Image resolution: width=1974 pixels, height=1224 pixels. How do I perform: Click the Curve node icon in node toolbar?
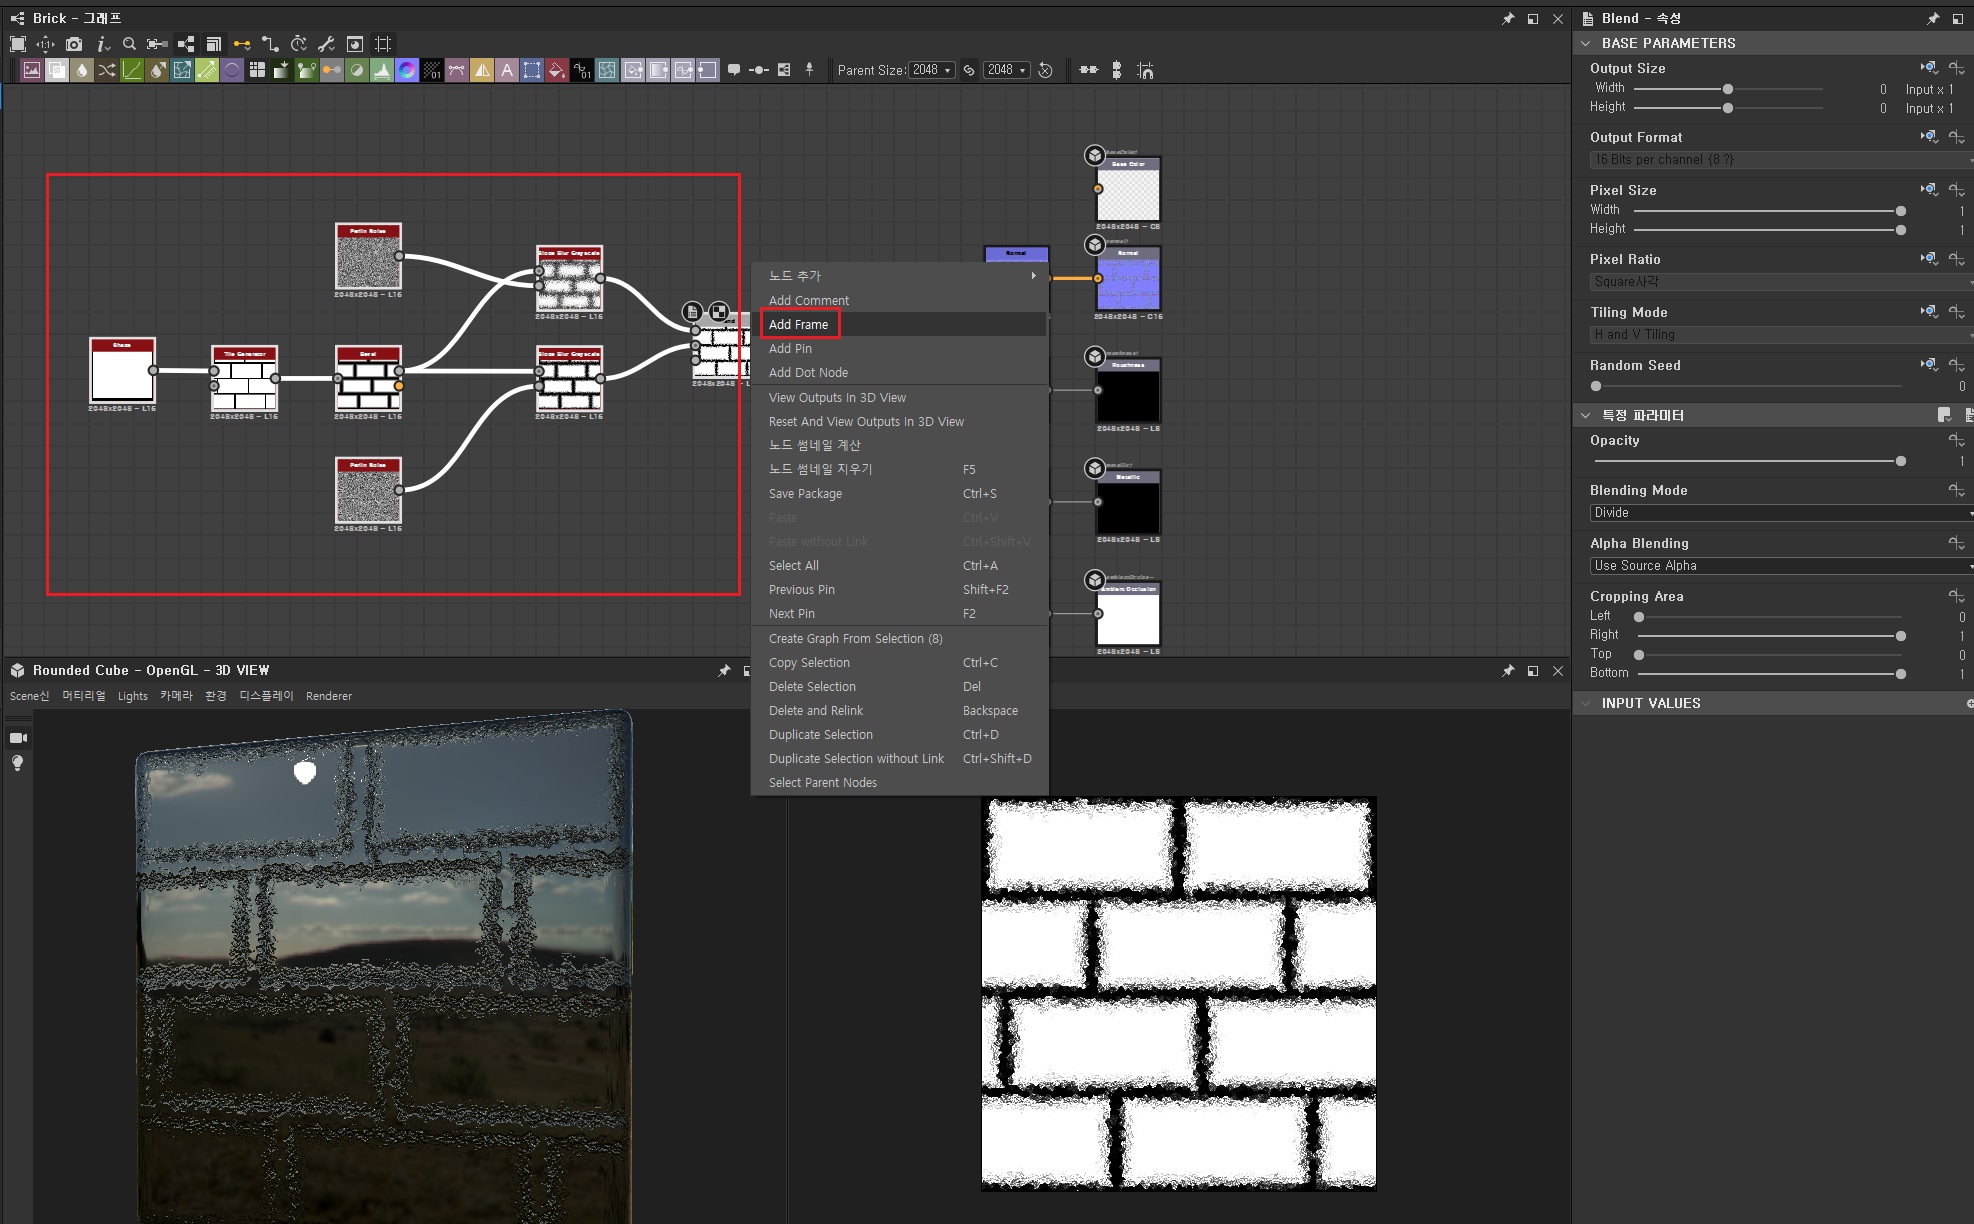tap(132, 70)
